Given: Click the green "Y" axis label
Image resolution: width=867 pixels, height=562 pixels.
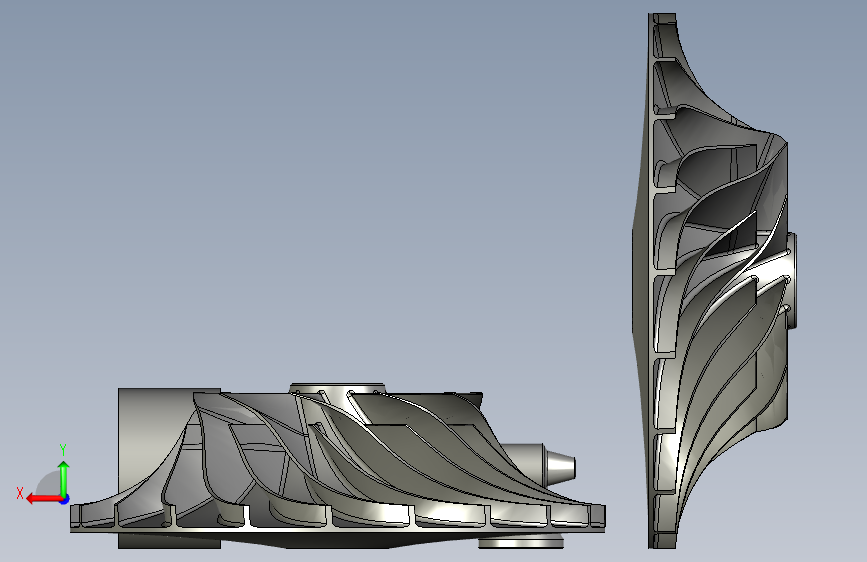Looking at the screenshot, I should click(63, 450).
